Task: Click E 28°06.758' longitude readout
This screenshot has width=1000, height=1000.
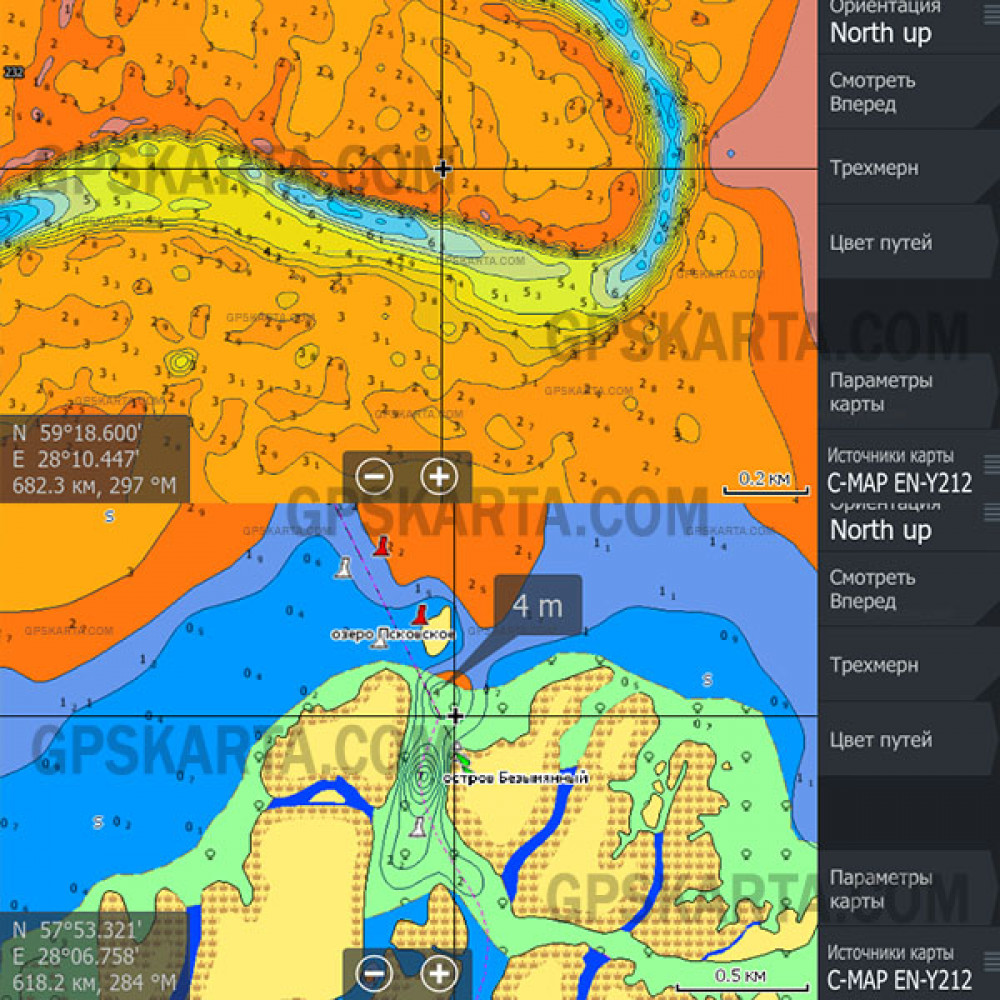Action: coord(75,956)
